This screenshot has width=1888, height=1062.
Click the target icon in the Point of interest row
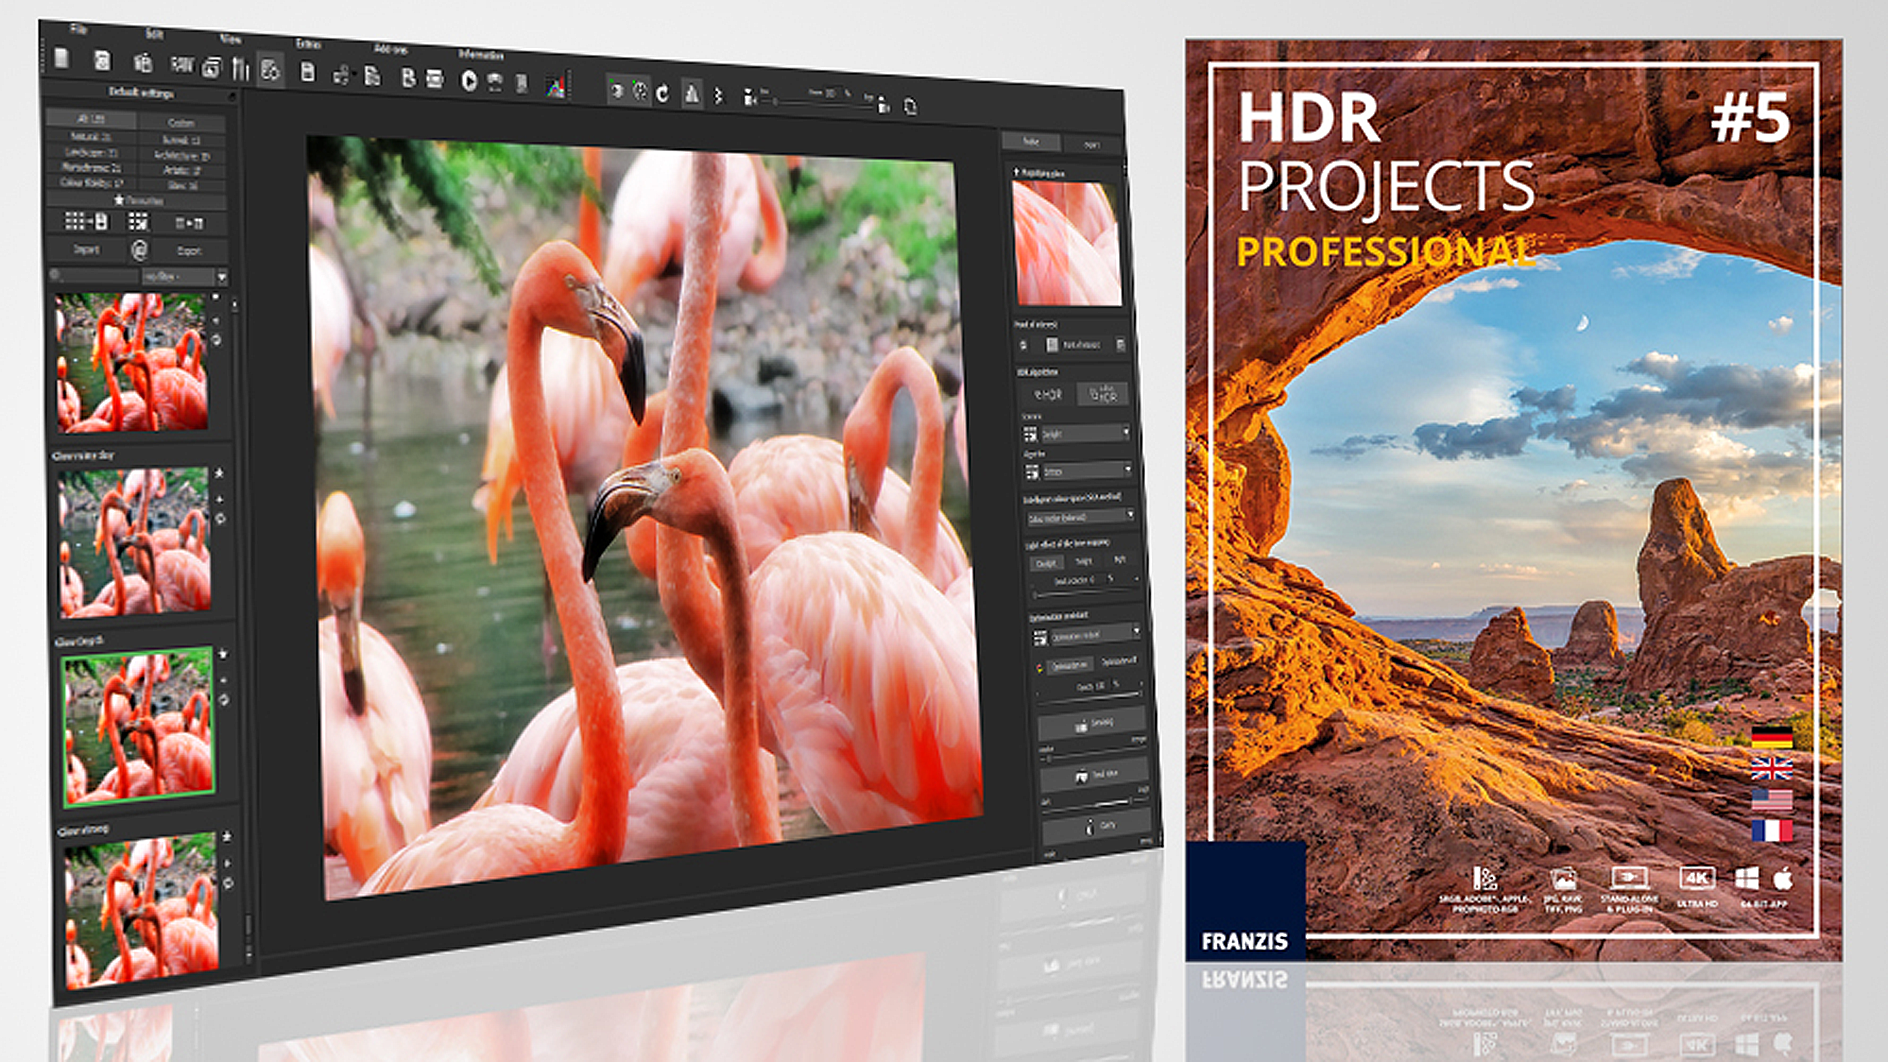pyautogui.click(x=1022, y=345)
